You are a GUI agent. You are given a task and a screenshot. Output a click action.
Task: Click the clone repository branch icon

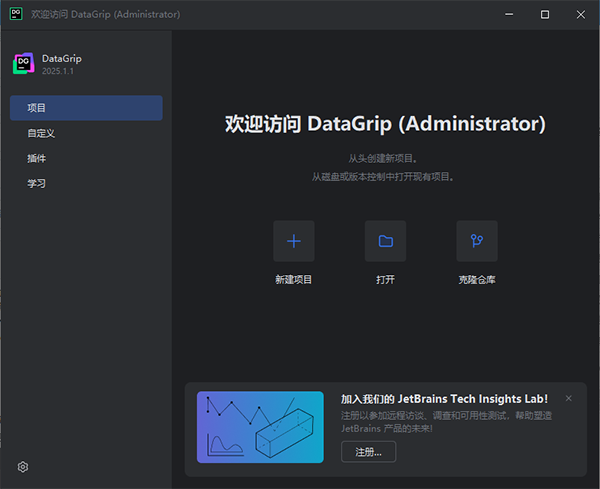point(477,241)
